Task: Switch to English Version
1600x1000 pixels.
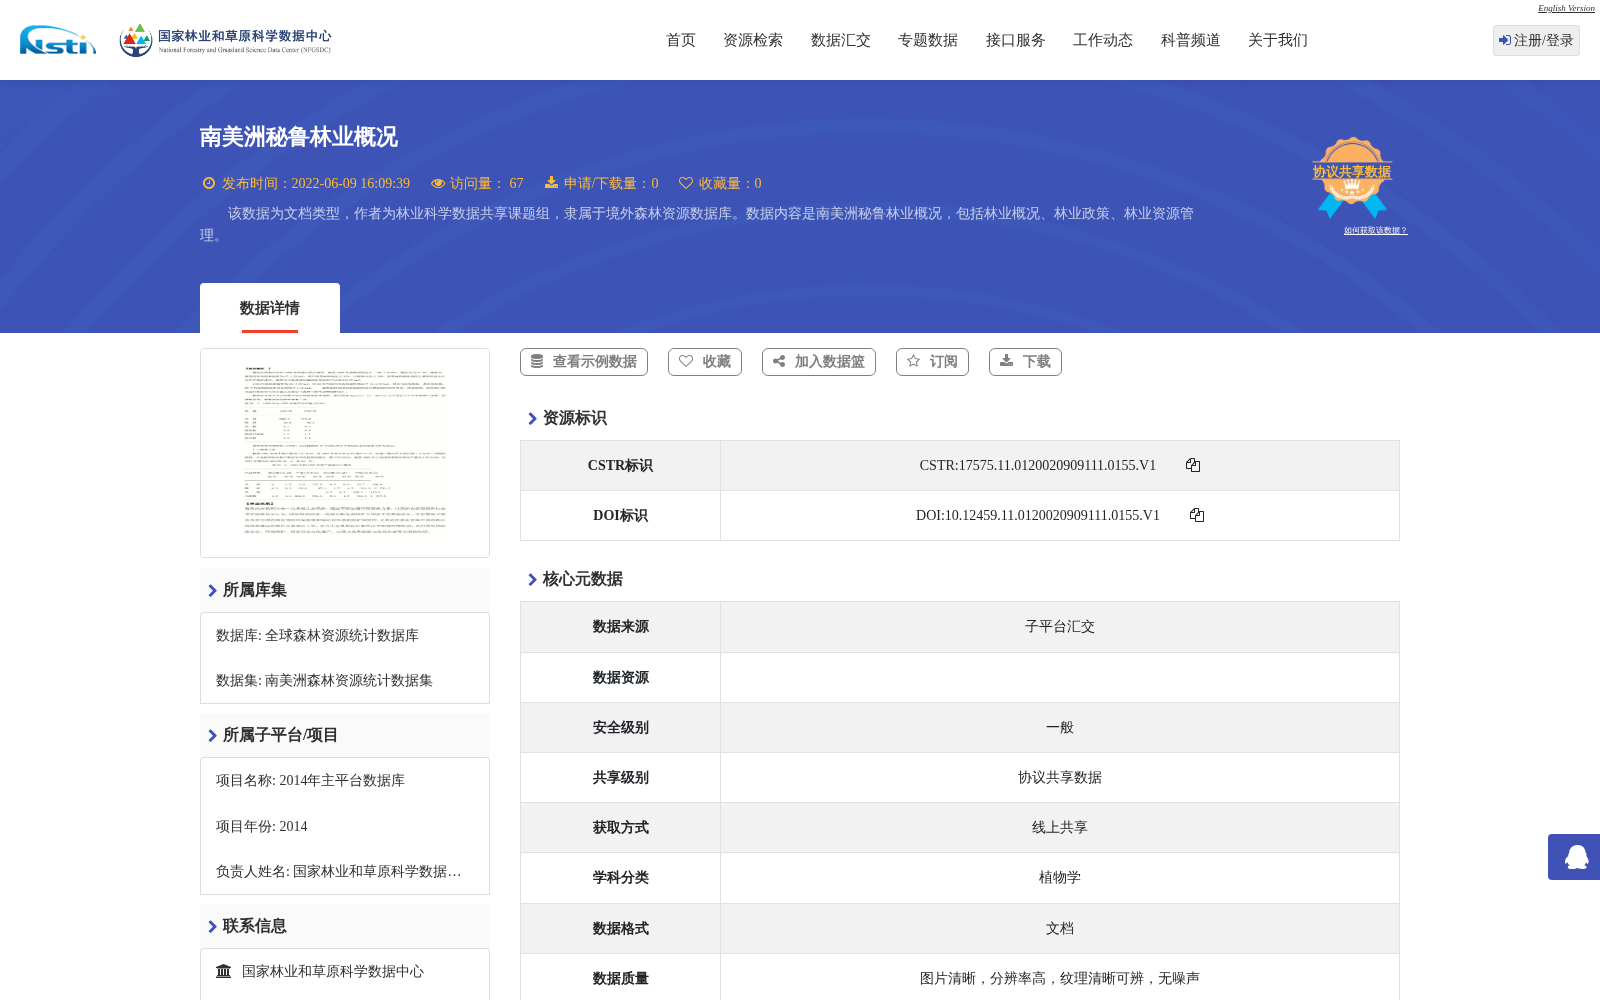Action: coord(1566,8)
